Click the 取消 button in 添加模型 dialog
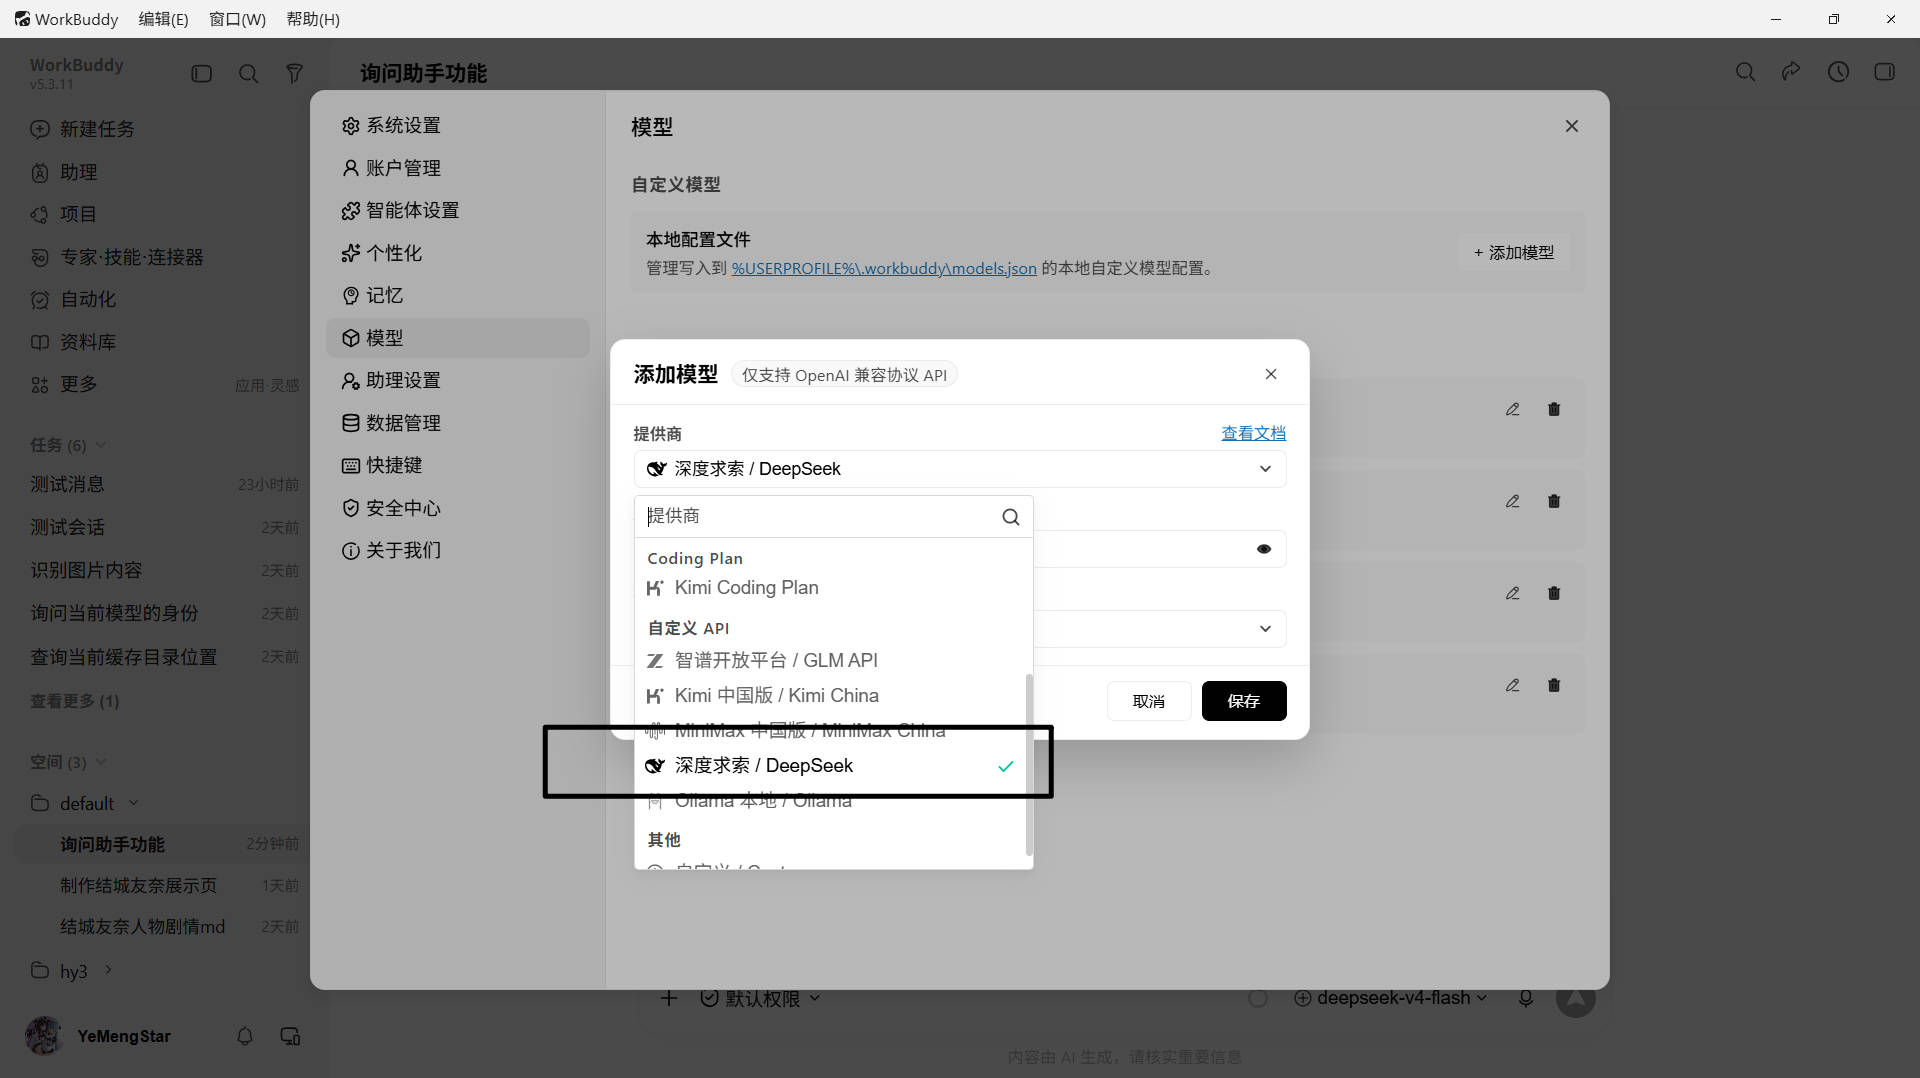The height and width of the screenshot is (1078, 1920). click(1149, 701)
